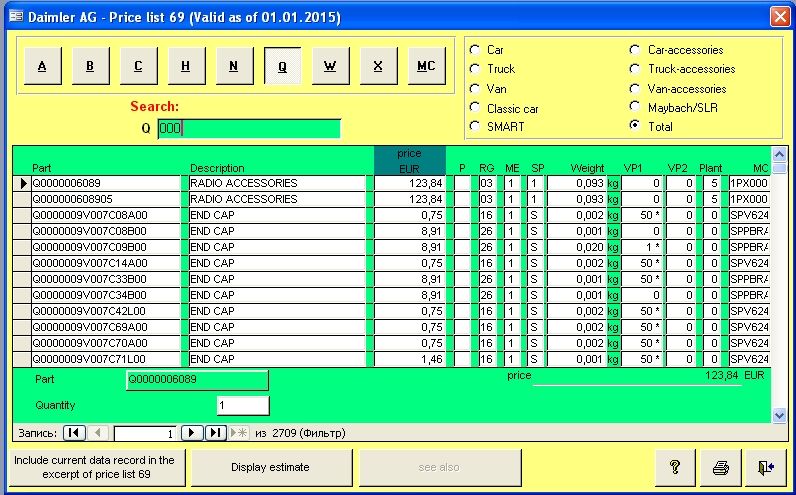Switch to letter W part group

click(330, 66)
